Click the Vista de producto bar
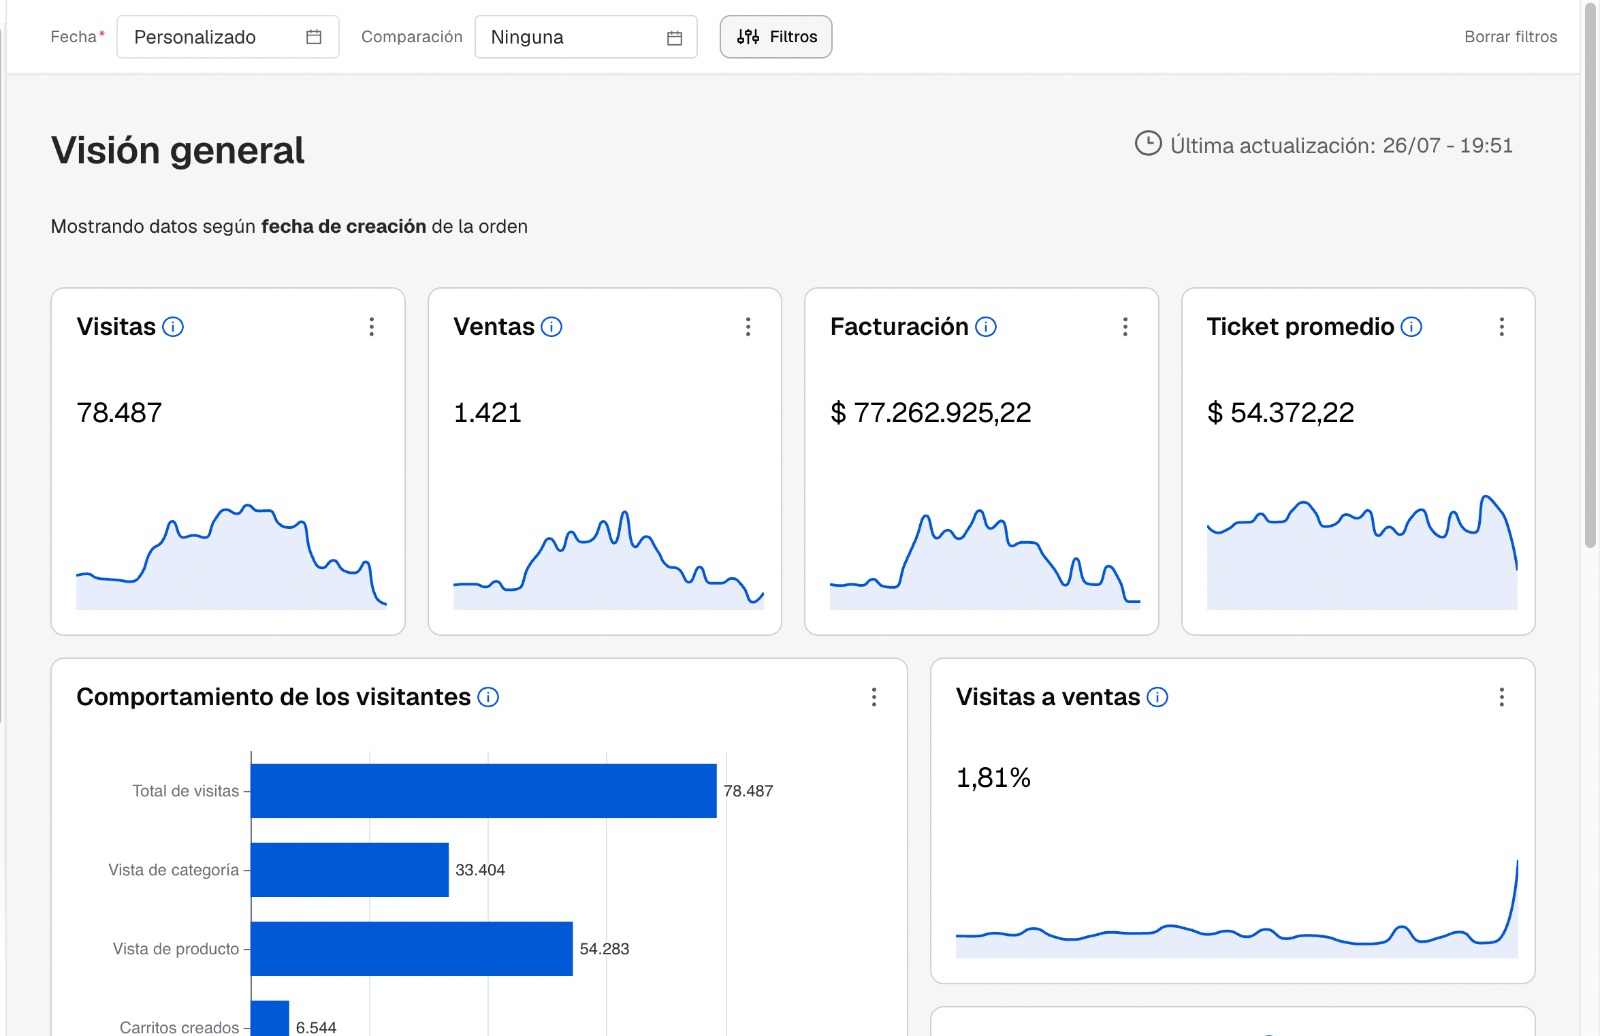This screenshot has width=1600, height=1036. (x=412, y=949)
